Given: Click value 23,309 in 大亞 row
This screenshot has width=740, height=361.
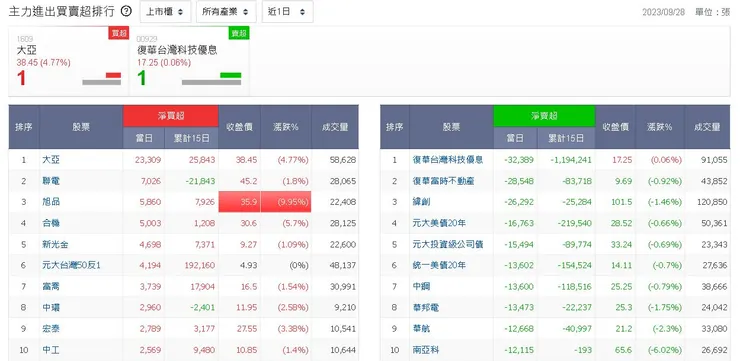Looking at the screenshot, I should pos(148,160).
